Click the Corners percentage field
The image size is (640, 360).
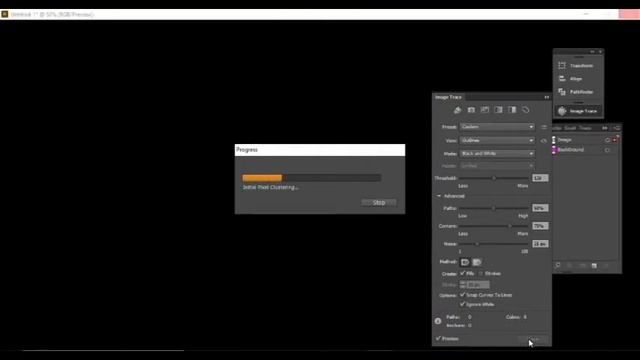tap(540, 226)
